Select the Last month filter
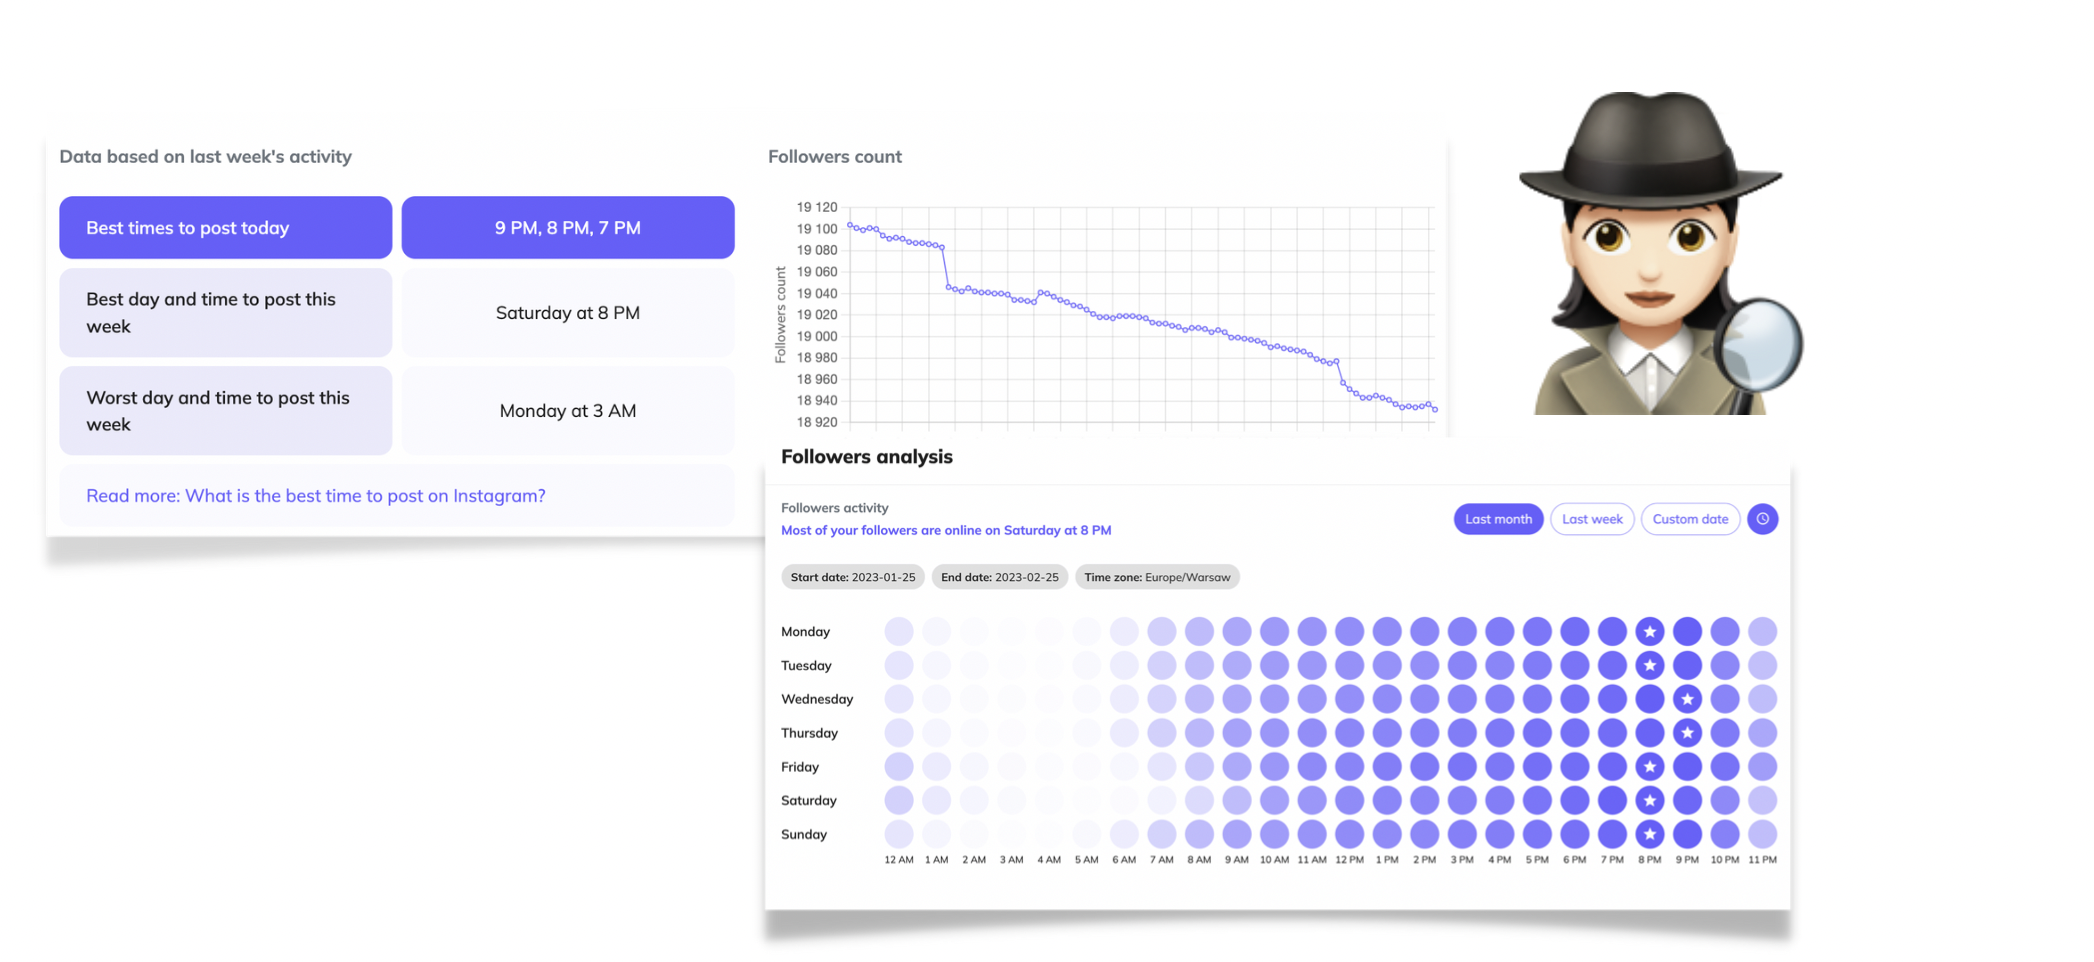The width and height of the screenshot is (2094, 962). (x=1498, y=519)
